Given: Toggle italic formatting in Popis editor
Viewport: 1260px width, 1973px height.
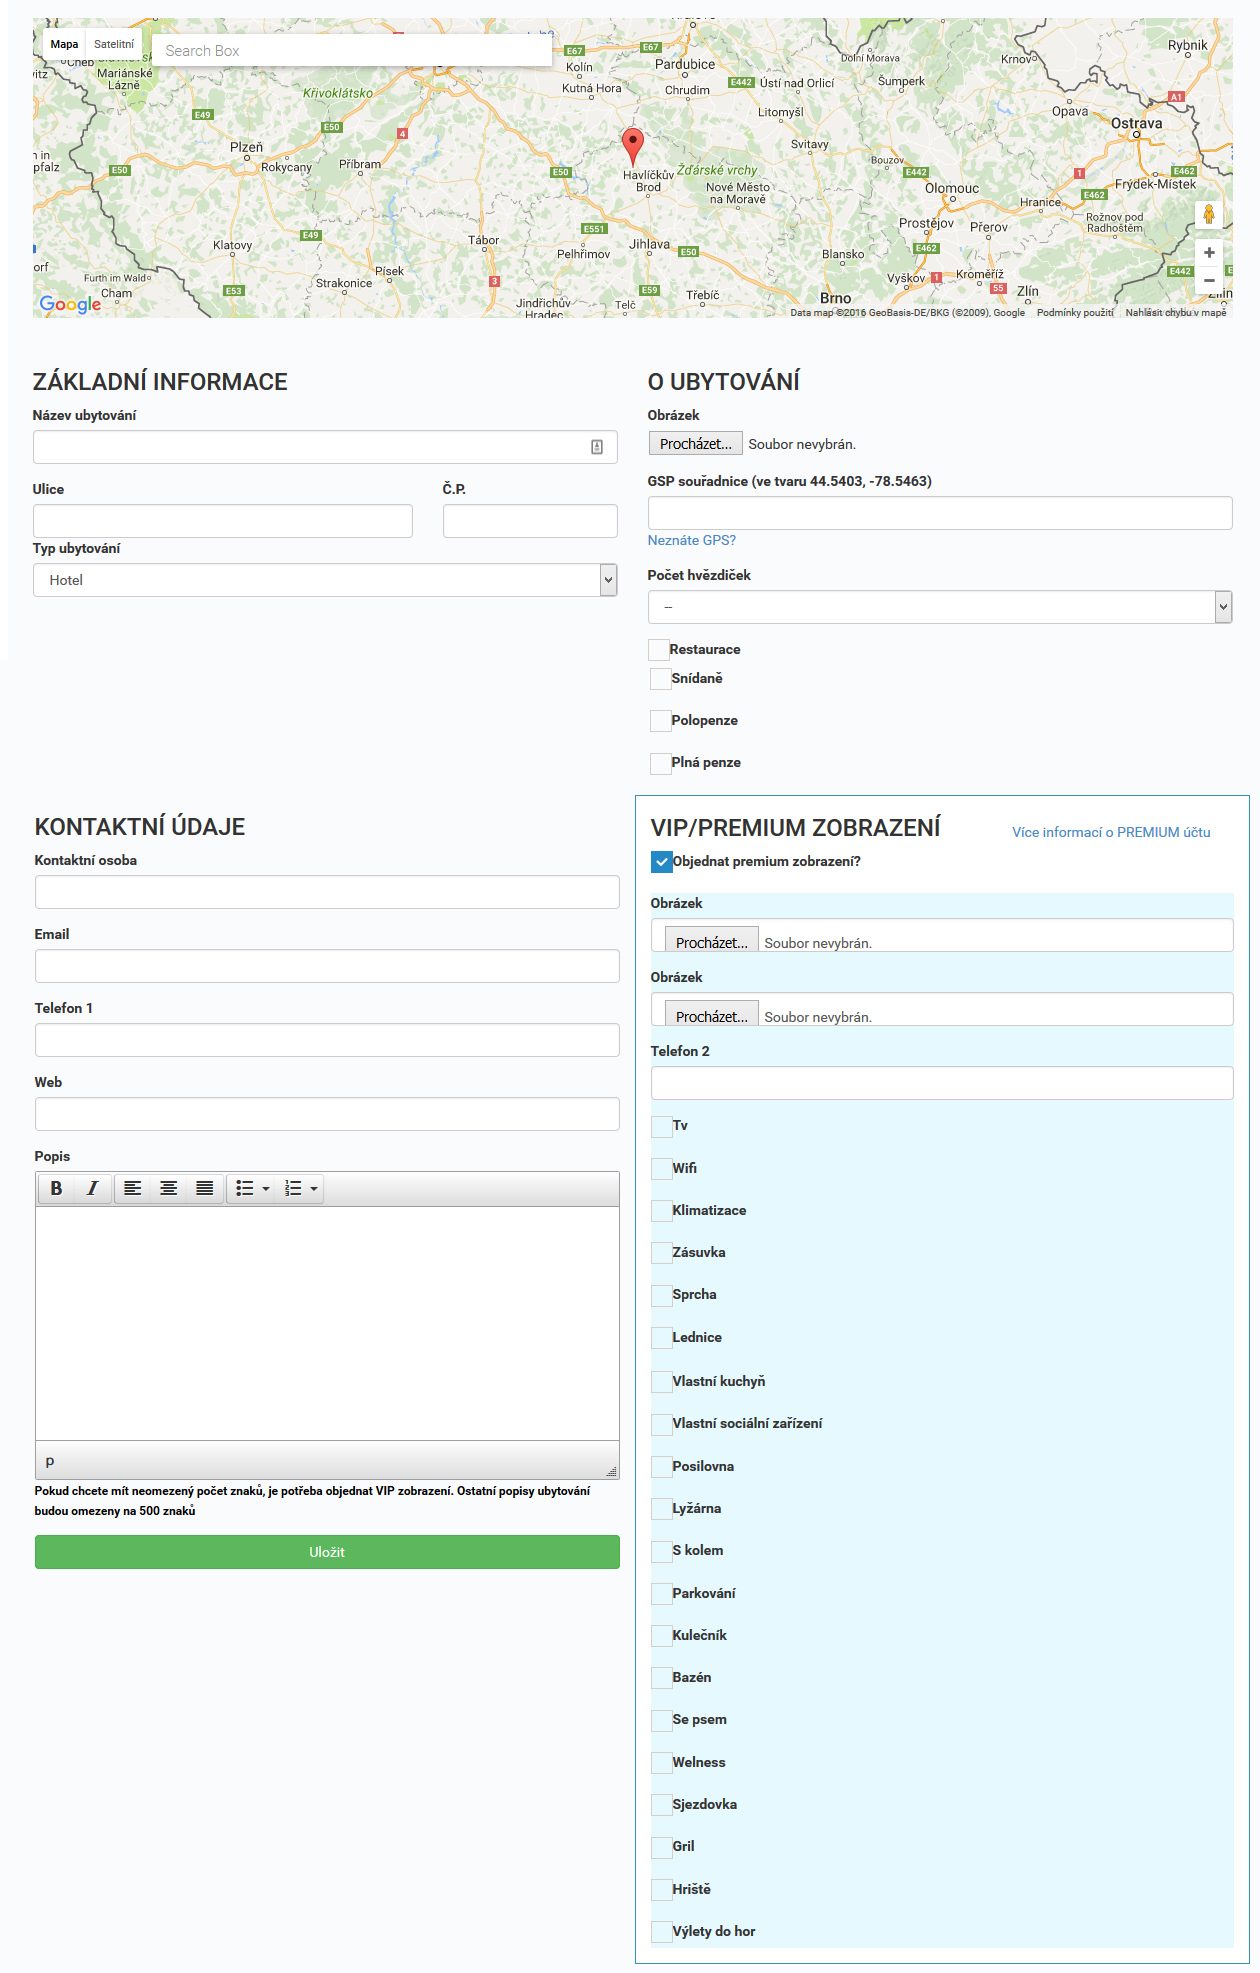Looking at the screenshot, I should [x=92, y=1188].
